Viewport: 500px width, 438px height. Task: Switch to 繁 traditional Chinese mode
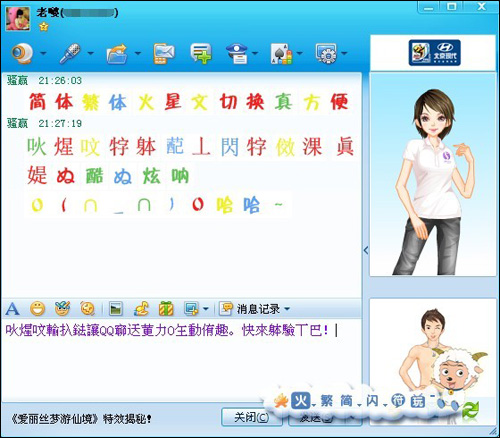click(x=327, y=401)
